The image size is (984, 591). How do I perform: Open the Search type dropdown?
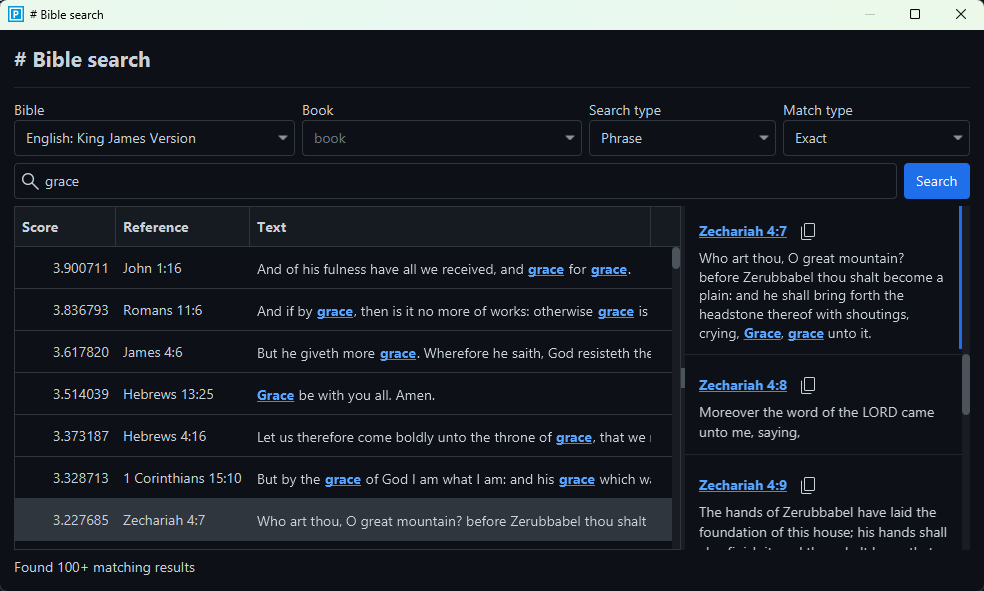[682, 138]
